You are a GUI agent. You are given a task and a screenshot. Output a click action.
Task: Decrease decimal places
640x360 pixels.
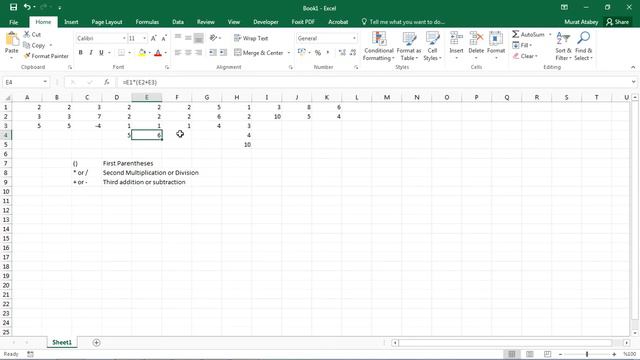point(353,53)
